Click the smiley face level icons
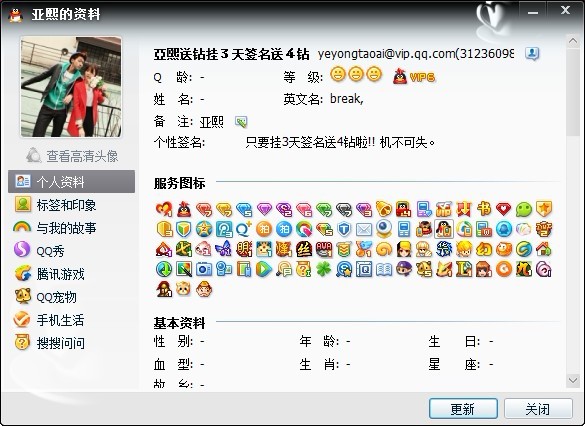Viewport: 585px width, 426px height. [x=356, y=74]
